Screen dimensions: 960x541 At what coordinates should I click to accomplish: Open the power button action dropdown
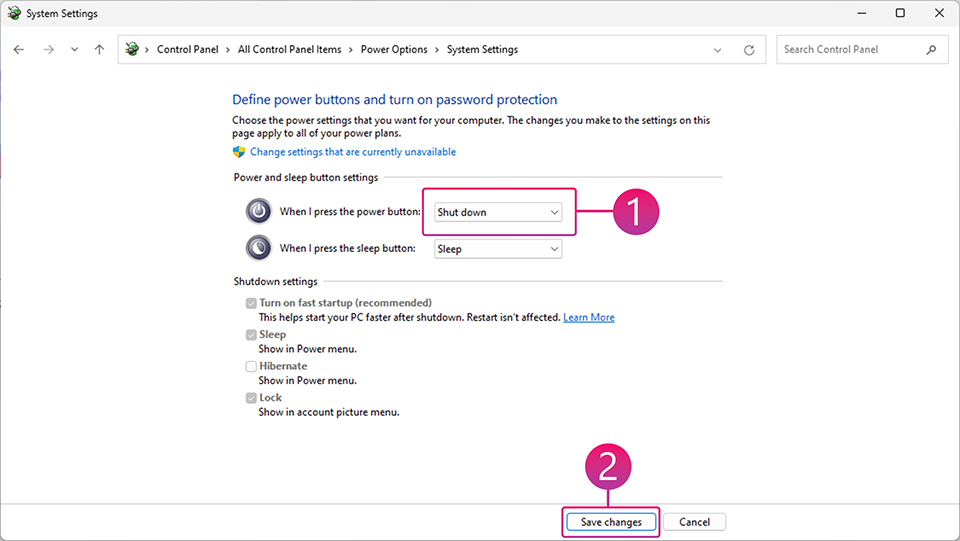click(498, 212)
